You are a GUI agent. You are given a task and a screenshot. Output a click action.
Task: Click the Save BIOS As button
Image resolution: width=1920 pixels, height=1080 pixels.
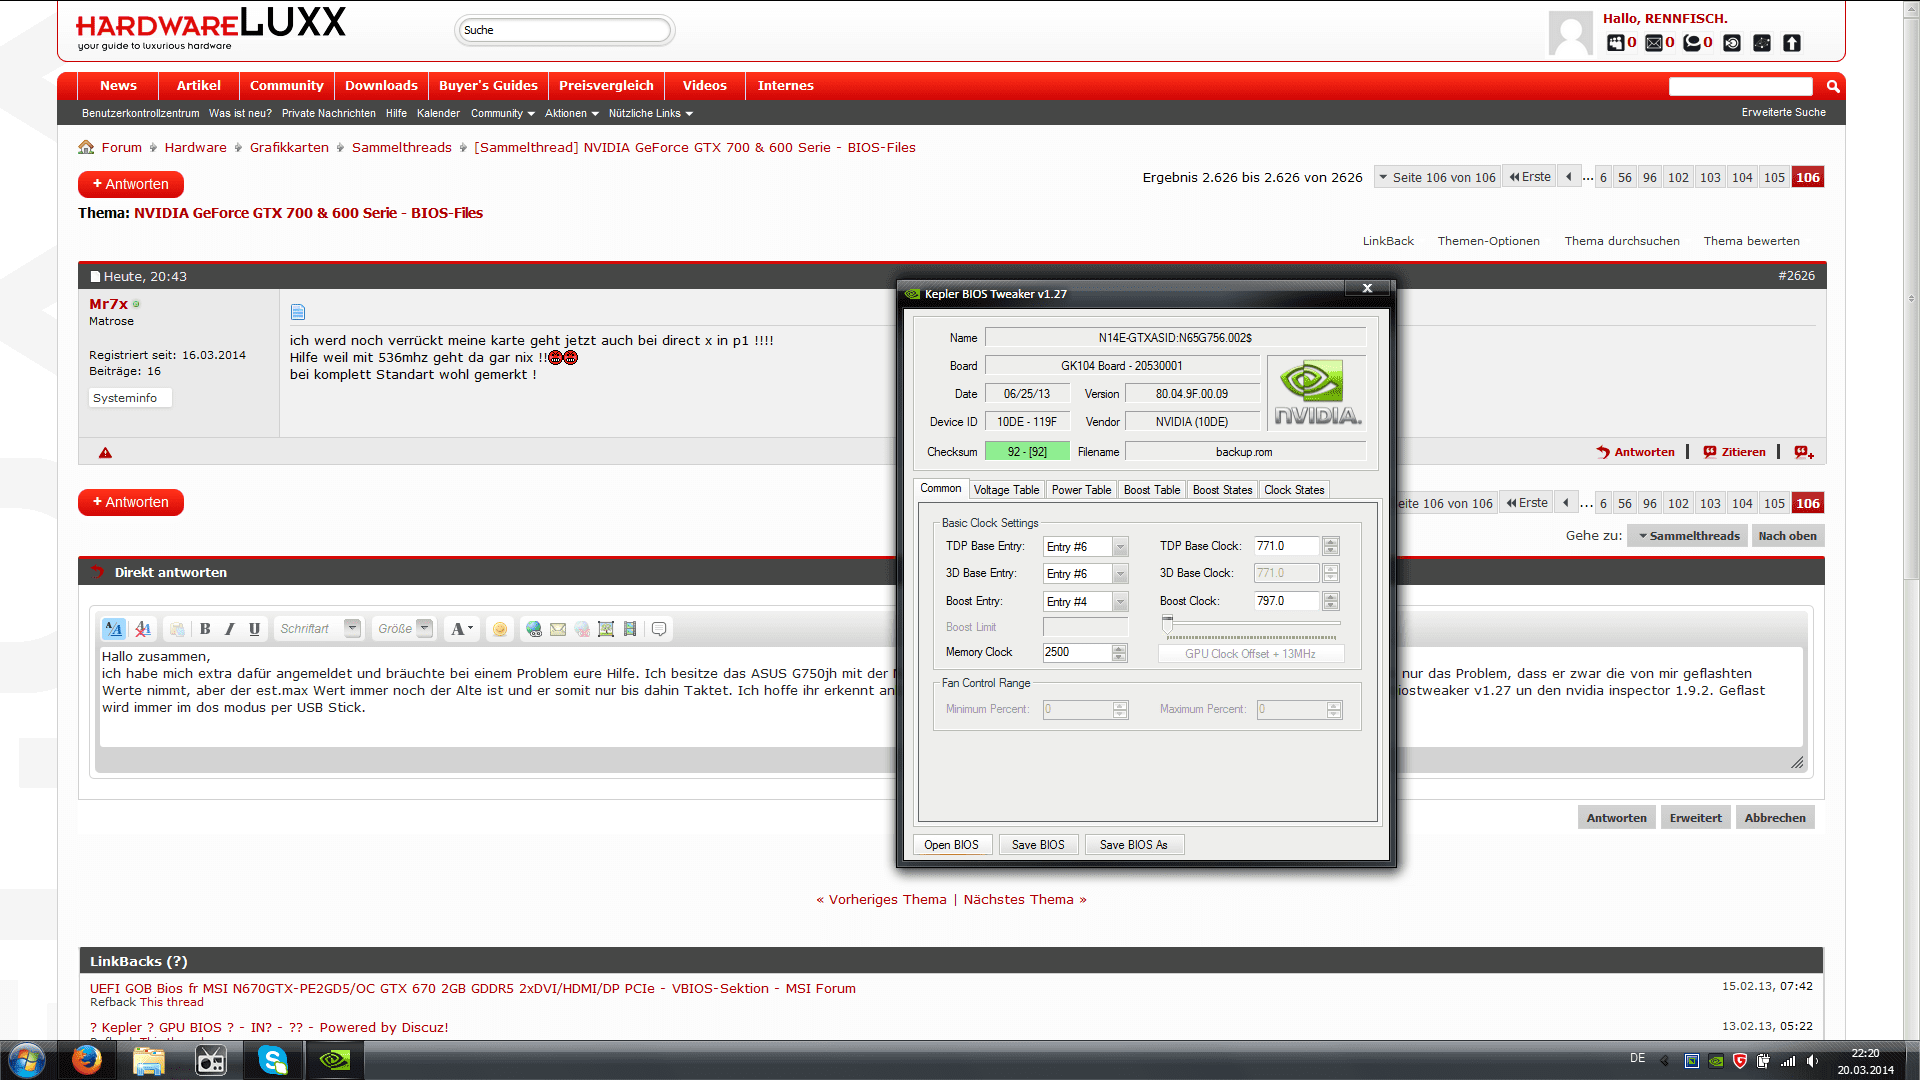[1134, 845]
